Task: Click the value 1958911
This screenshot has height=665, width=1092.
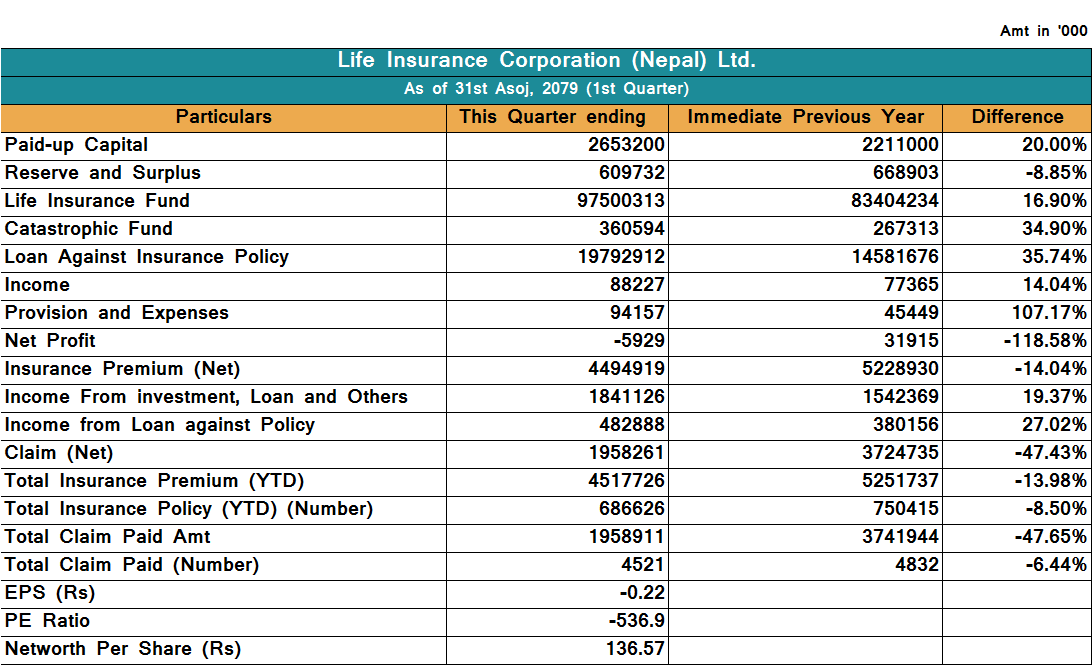Action: point(626,537)
